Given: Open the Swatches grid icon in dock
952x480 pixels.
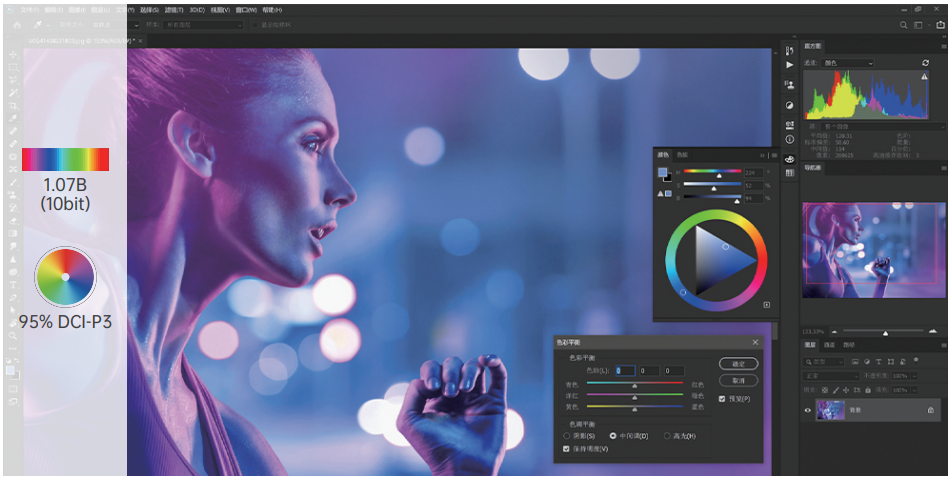Looking at the screenshot, I should (x=789, y=173).
